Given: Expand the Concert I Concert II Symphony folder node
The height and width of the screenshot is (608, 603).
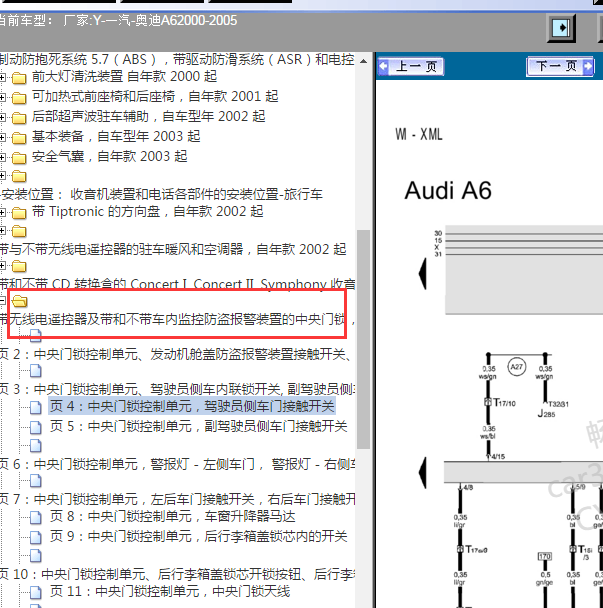Looking at the screenshot, I should [2, 266].
